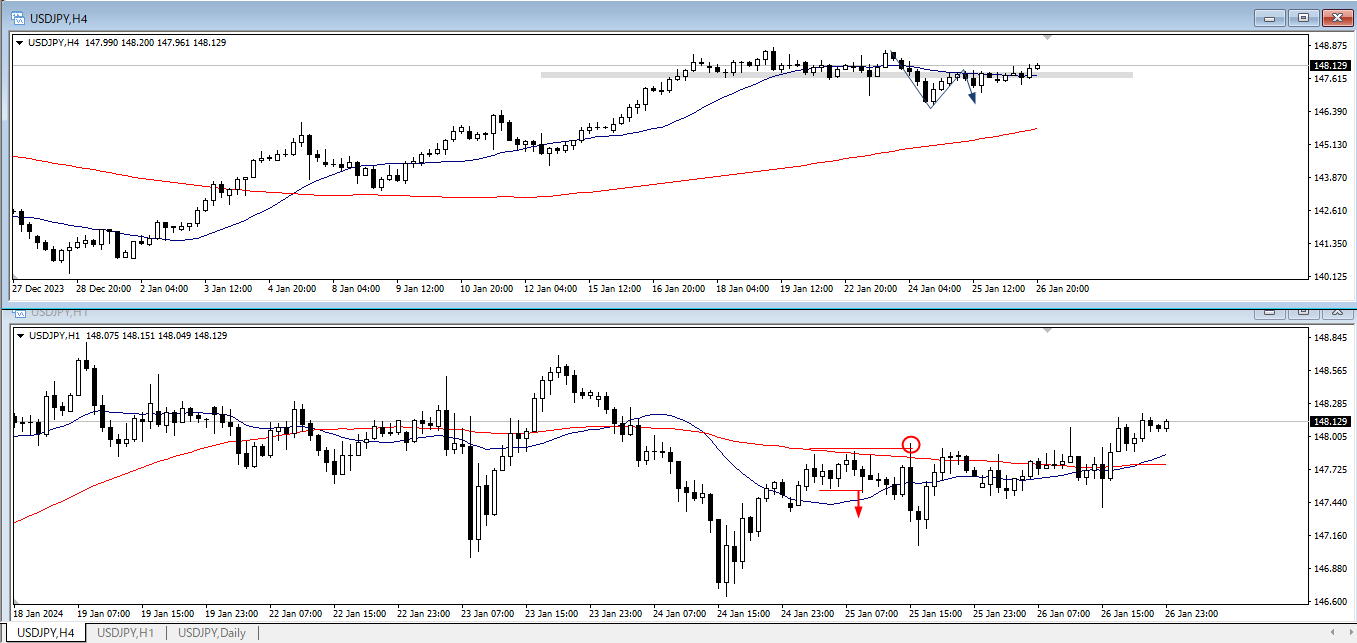The image size is (1357, 643).
Task: Select the USDJPY,H4 tab
Action: coord(45,632)
